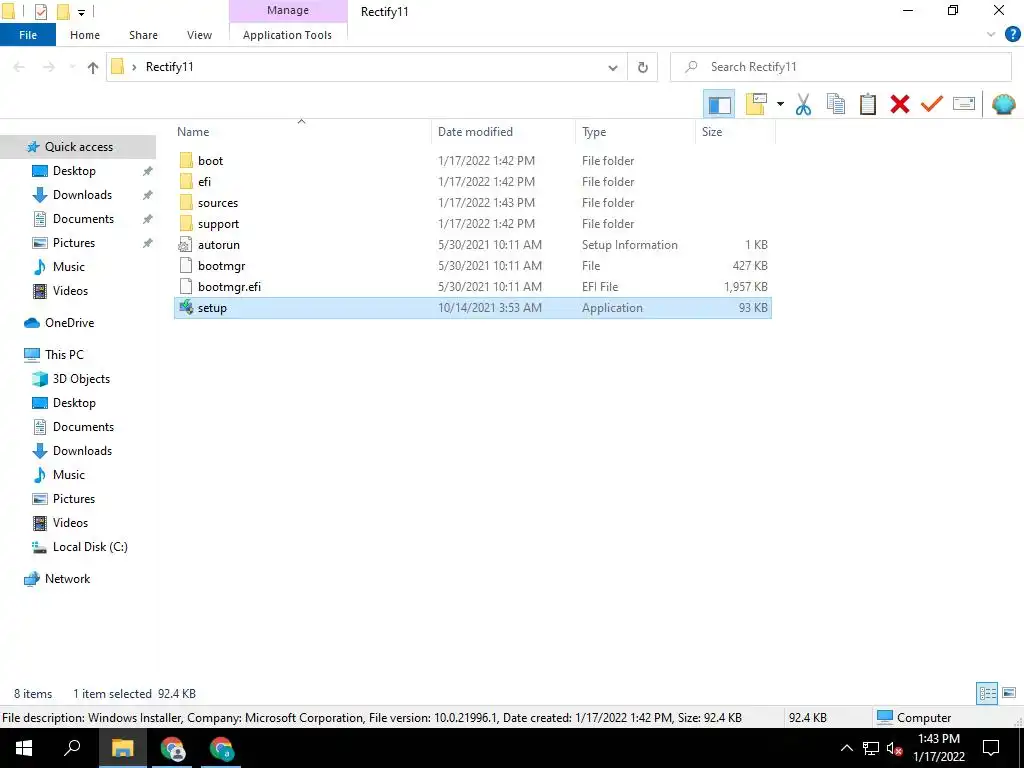The image size is (1024, 768).
Task: Show hidden system tray icons
Action: click(846, 748)
